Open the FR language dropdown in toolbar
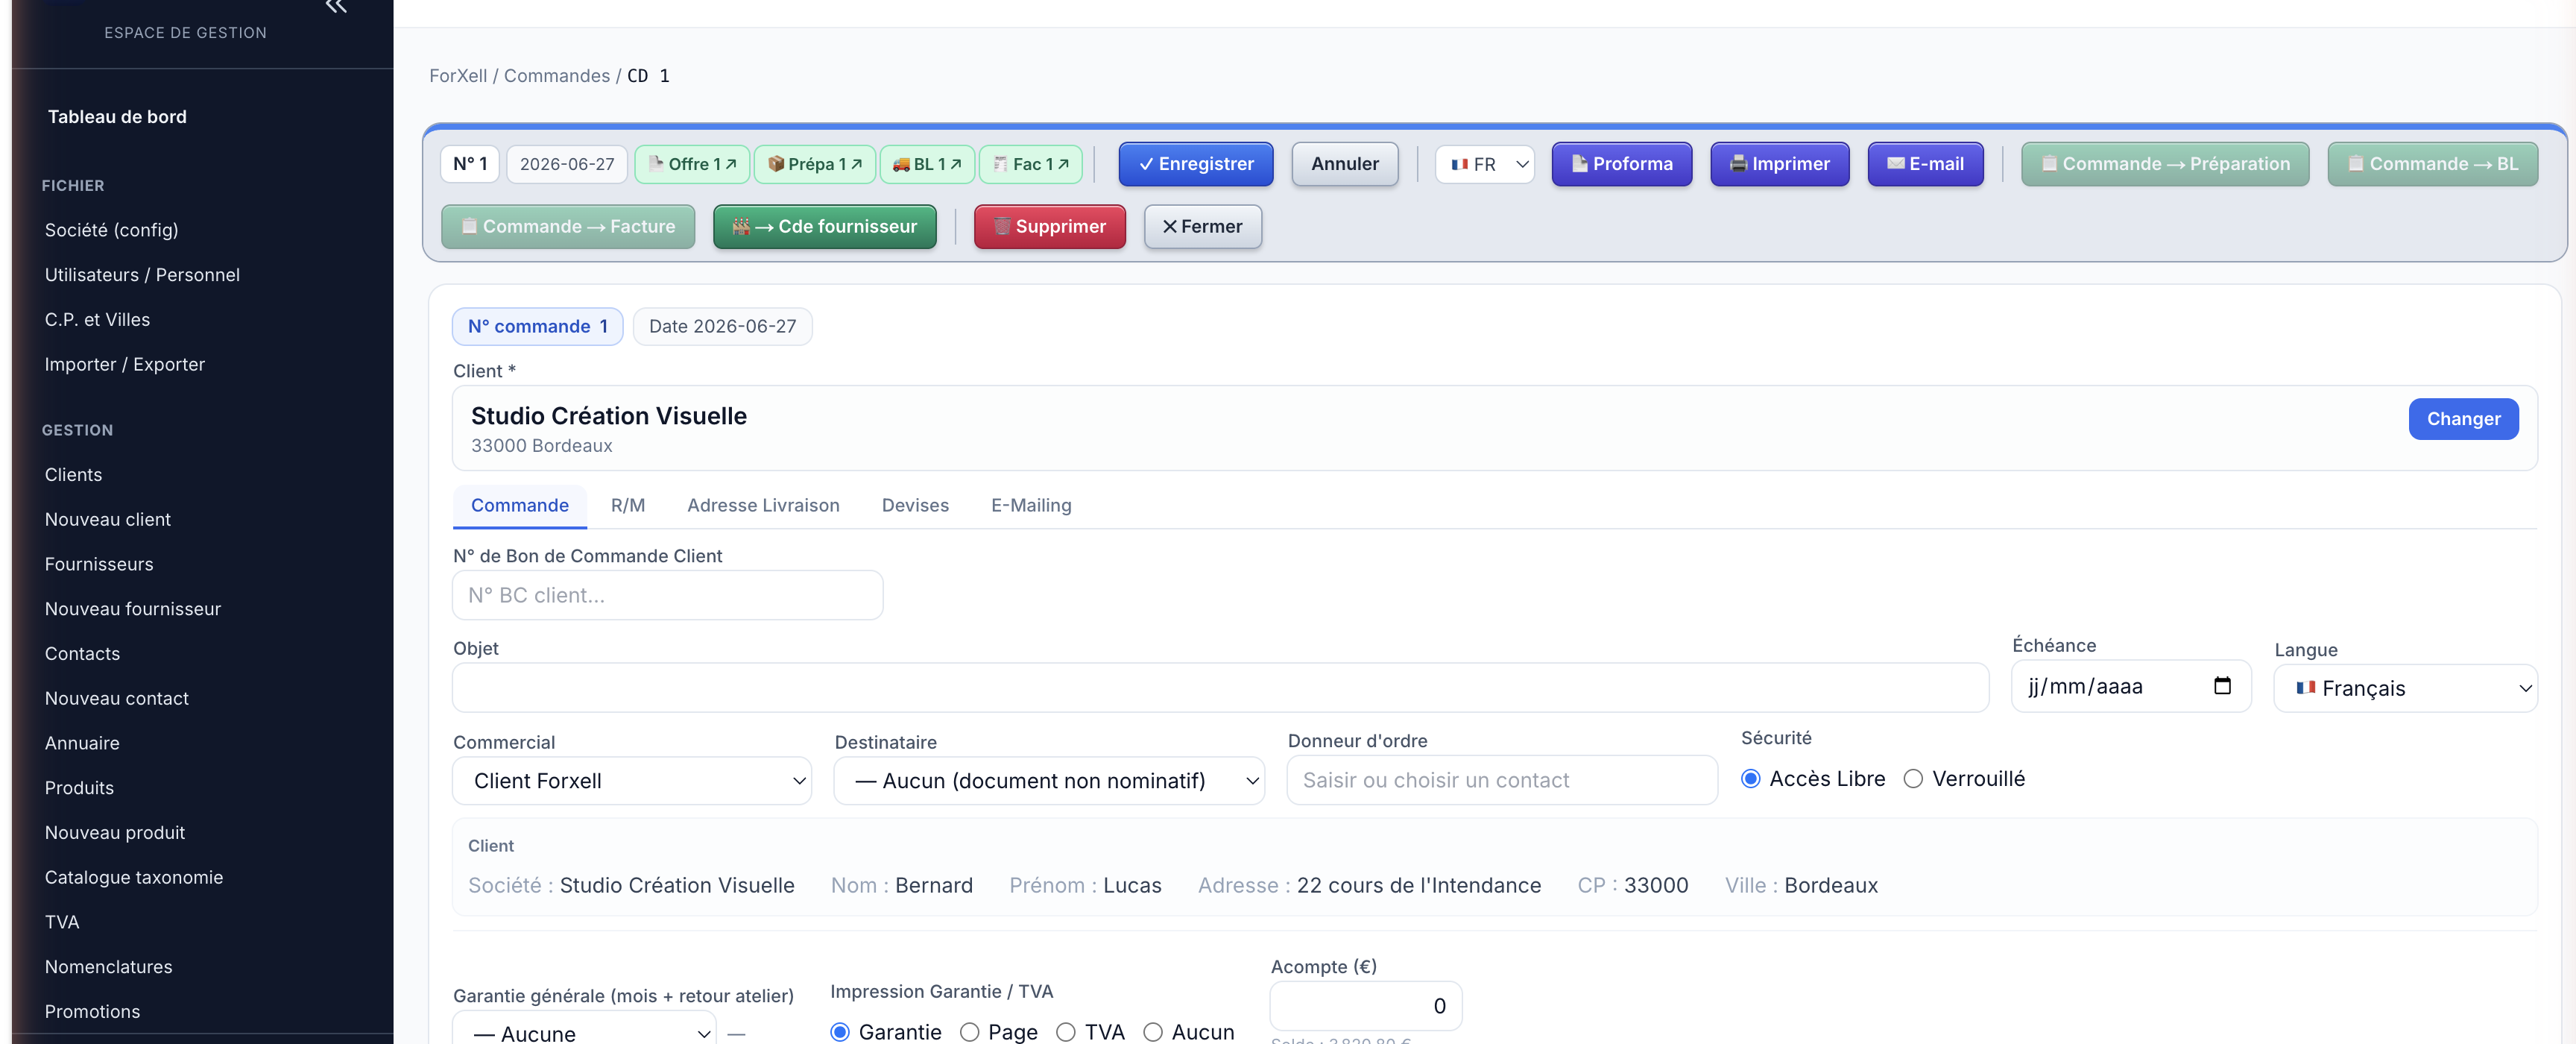 coord(1484,164)
